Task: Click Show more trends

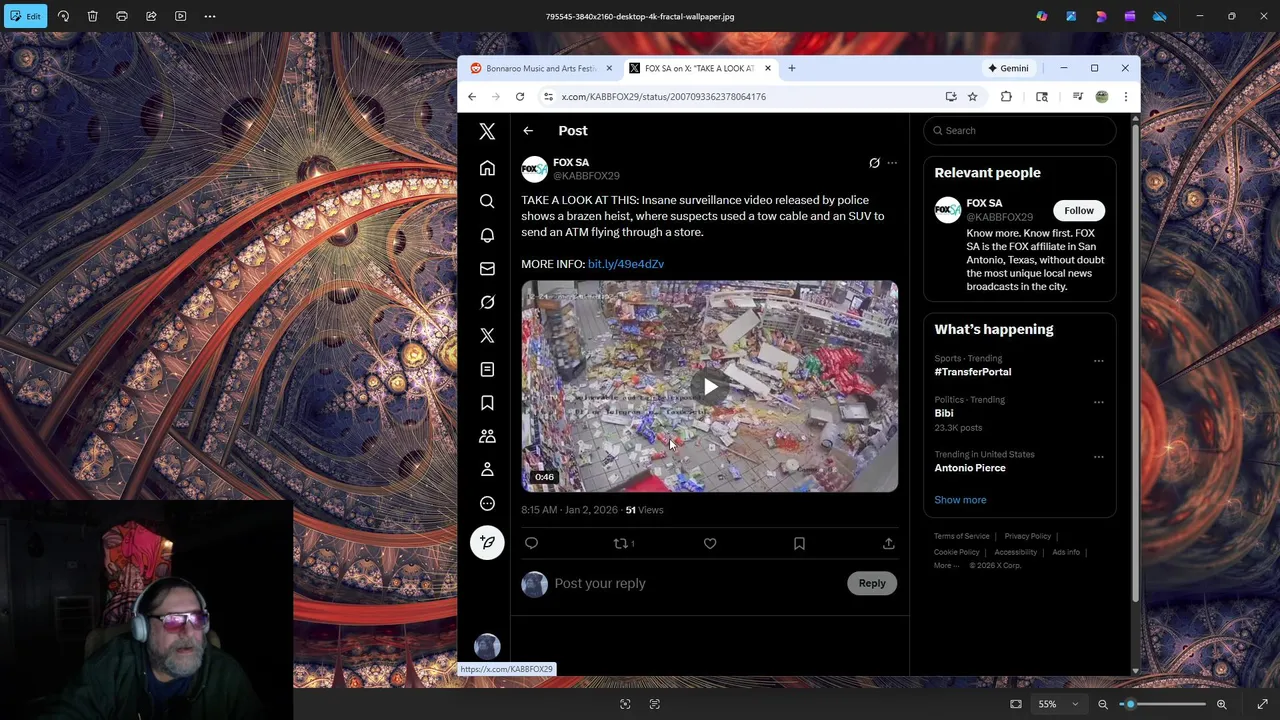Action: [960, 500]
